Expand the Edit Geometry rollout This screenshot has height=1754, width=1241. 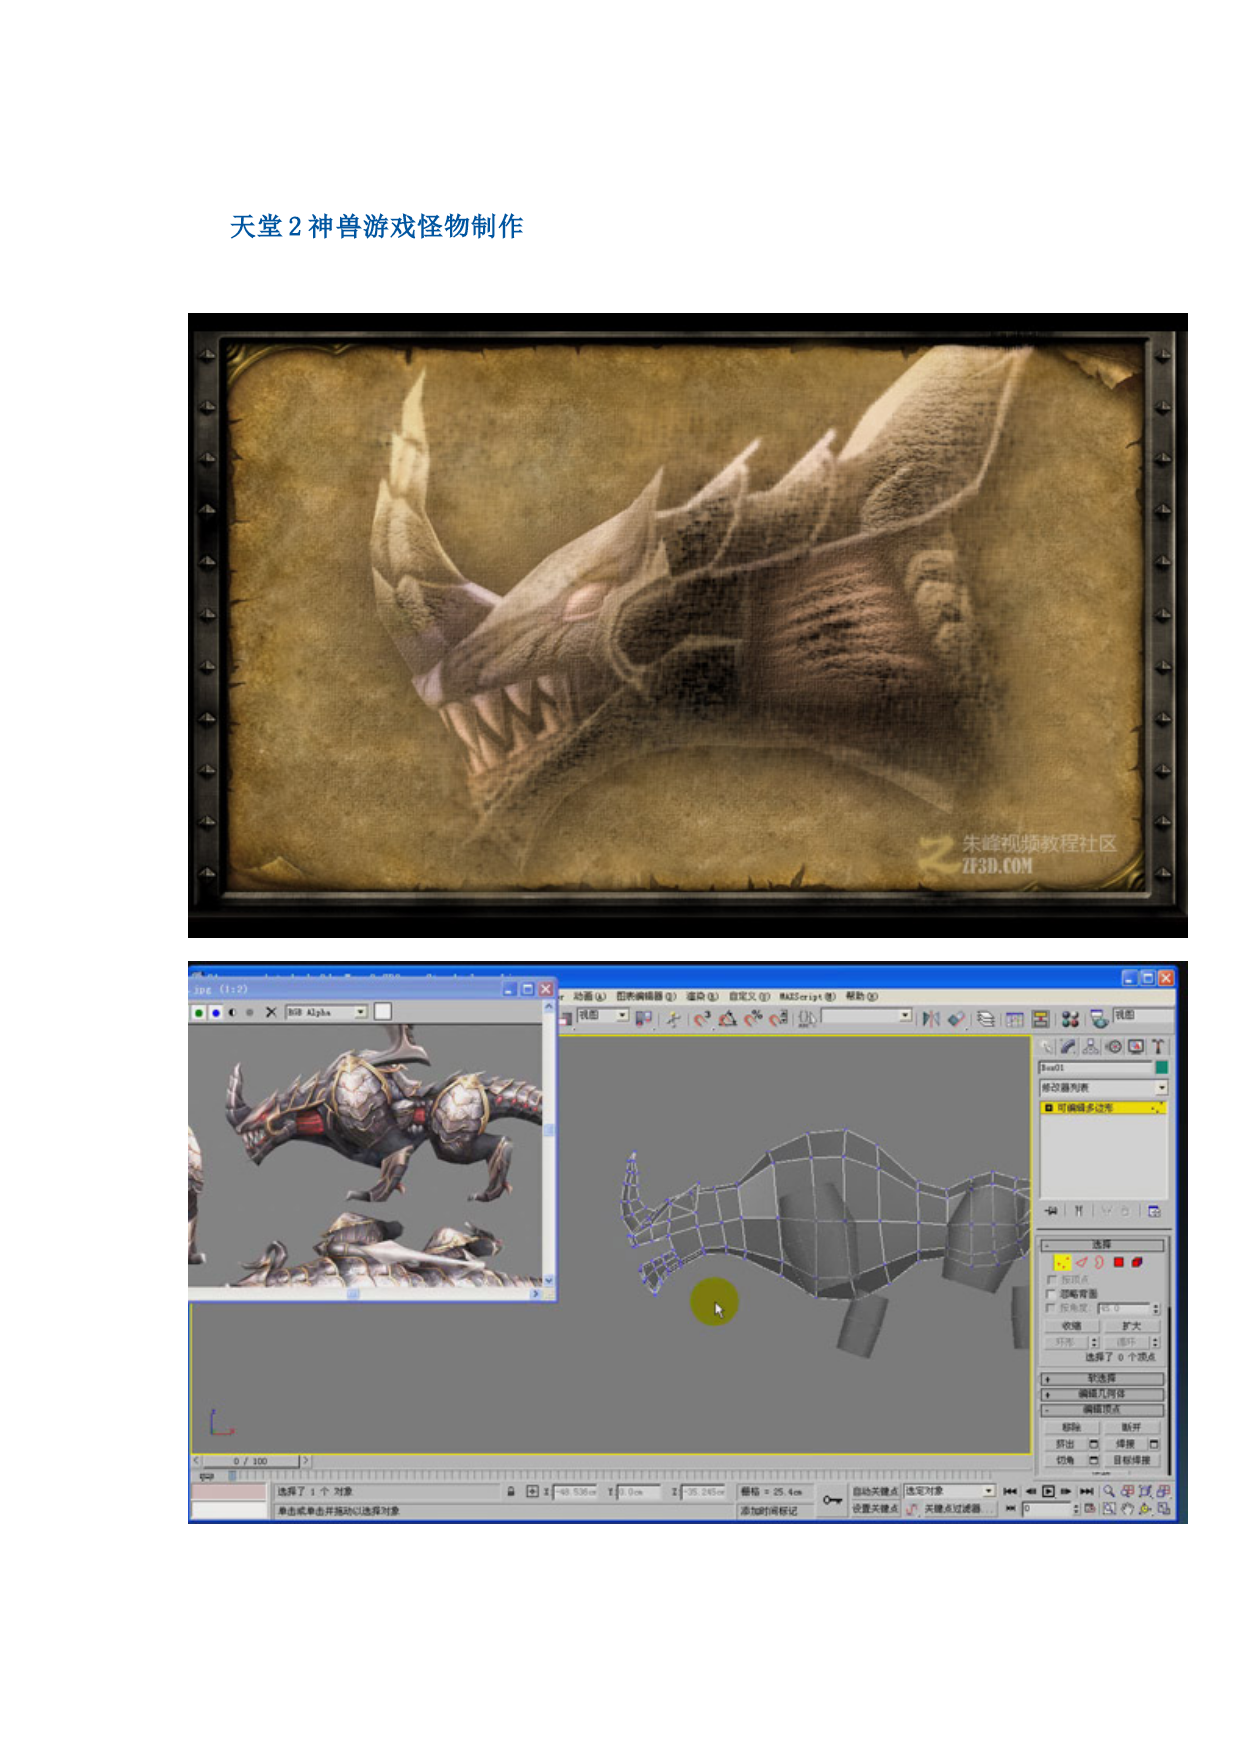[x=1102, y=1394]
